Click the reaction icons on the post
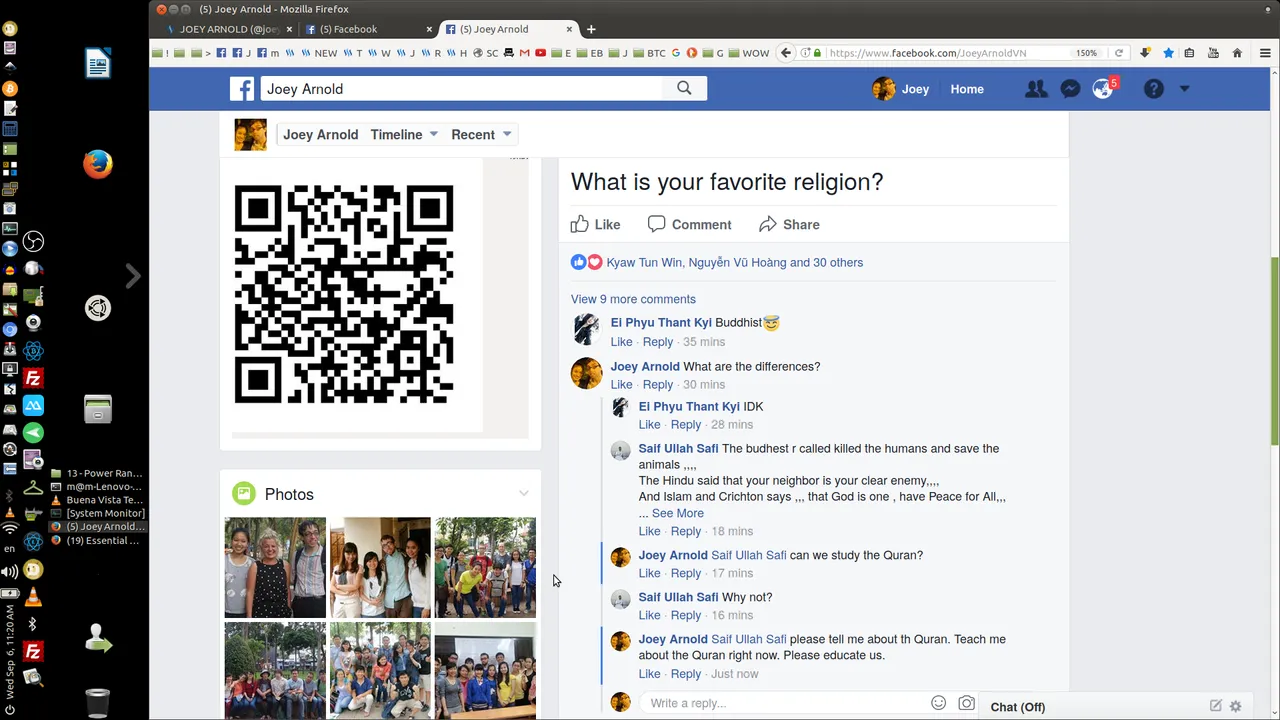The width and height of the screenshot is (1280, 720). pos(586,262)
